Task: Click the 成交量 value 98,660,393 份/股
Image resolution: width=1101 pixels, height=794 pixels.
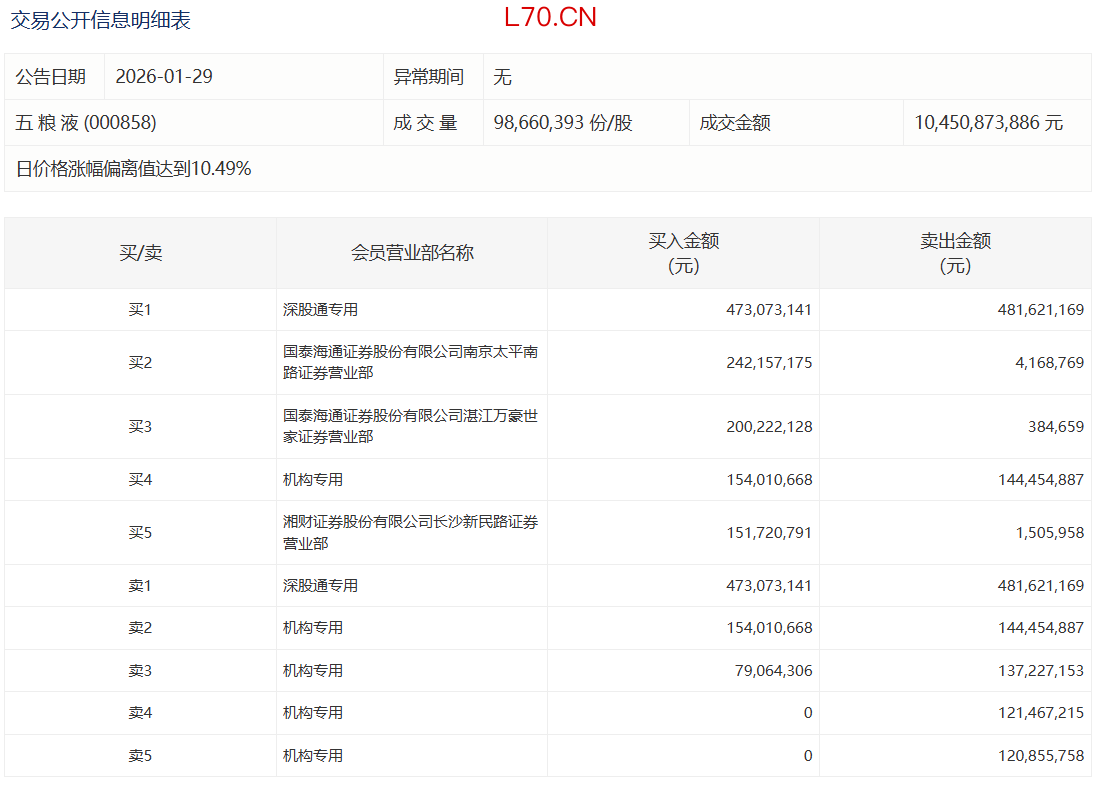Action: (563, 123)
